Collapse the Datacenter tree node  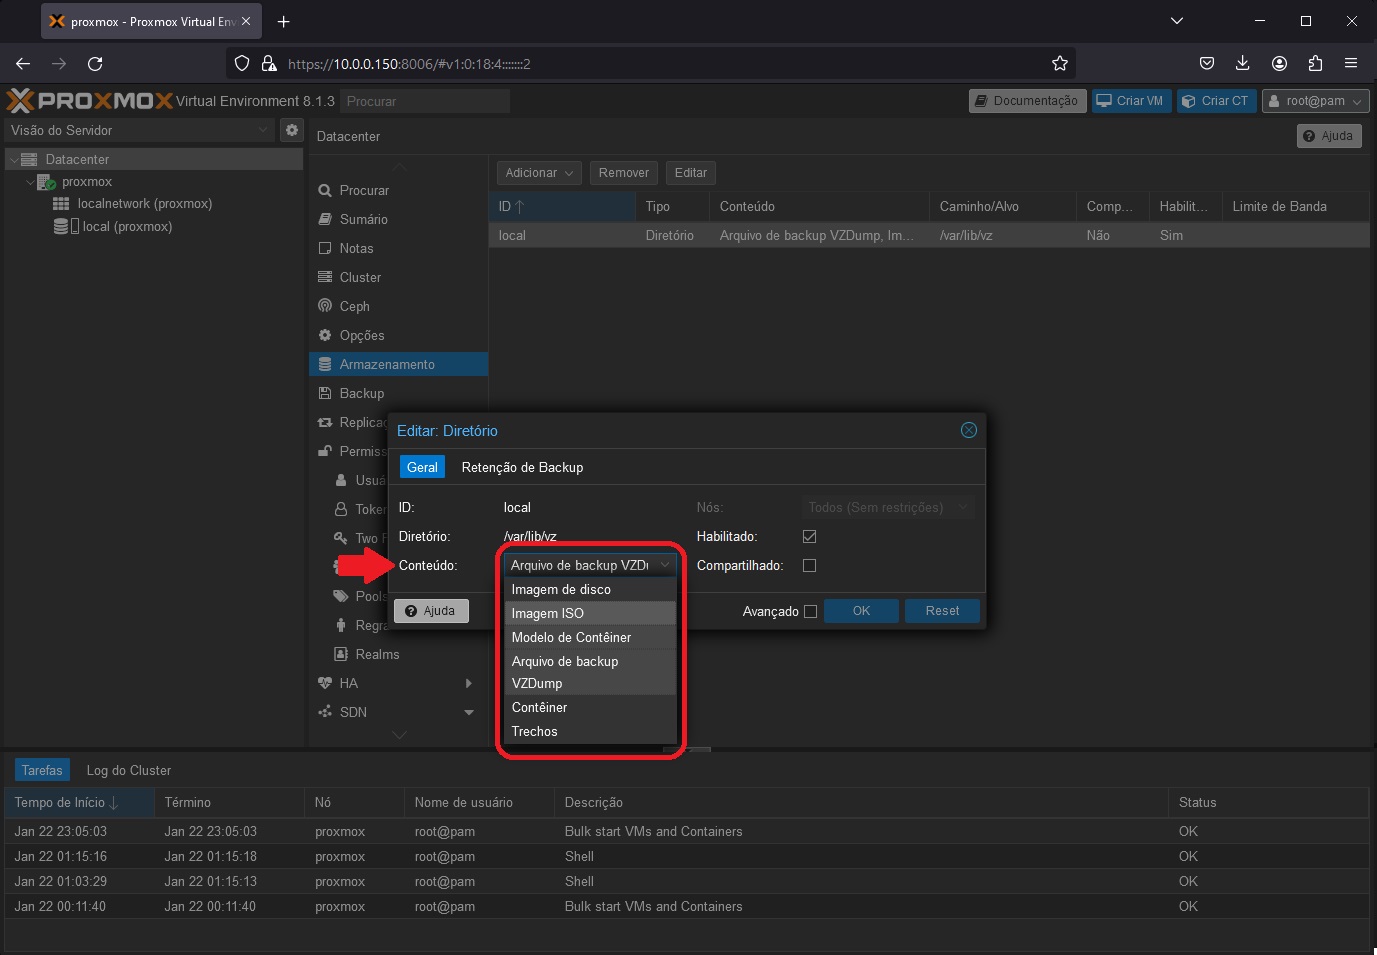click(x=13, y=159)
